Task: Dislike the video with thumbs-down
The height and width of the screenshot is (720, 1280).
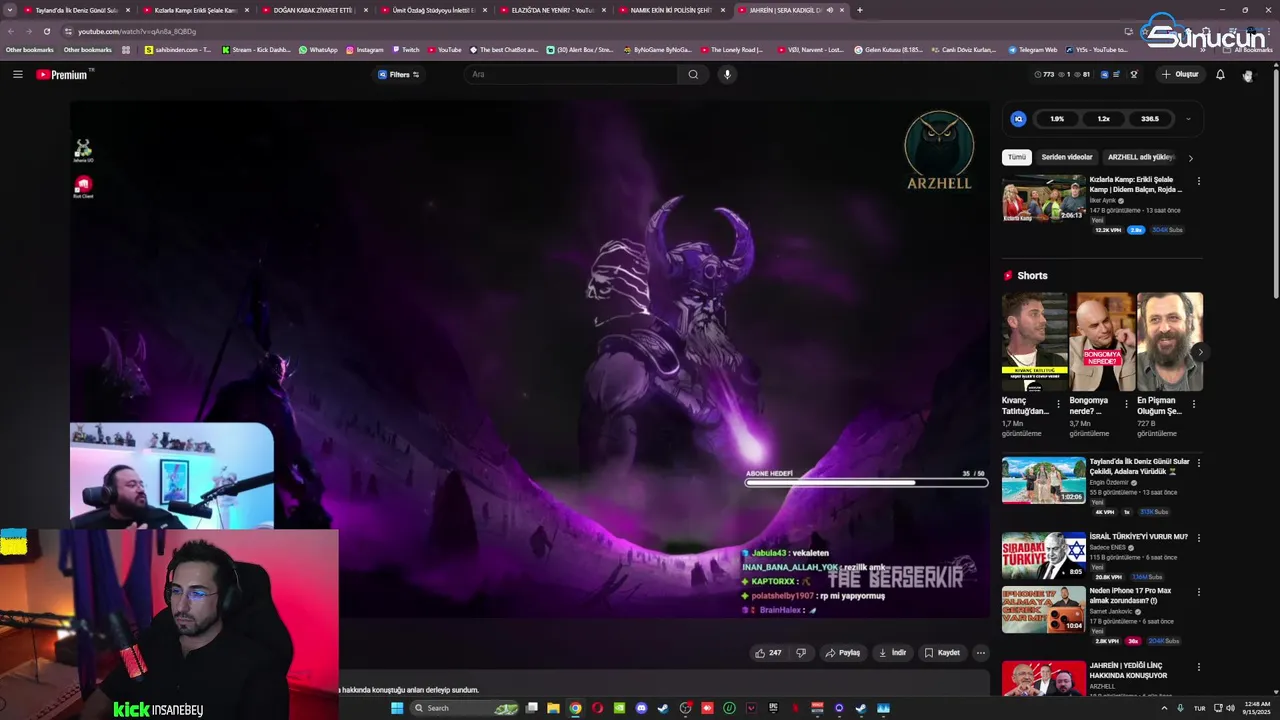Action: pos(800,653)
